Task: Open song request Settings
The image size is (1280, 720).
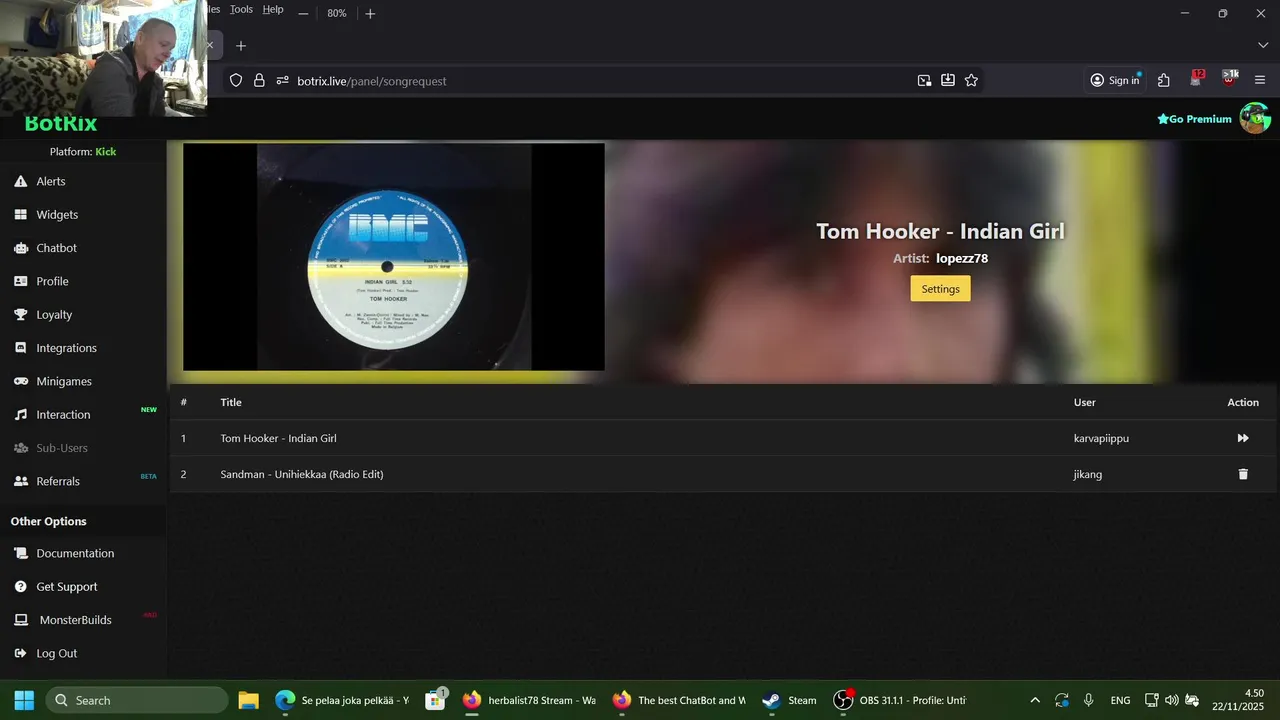Action: (940, 289)
